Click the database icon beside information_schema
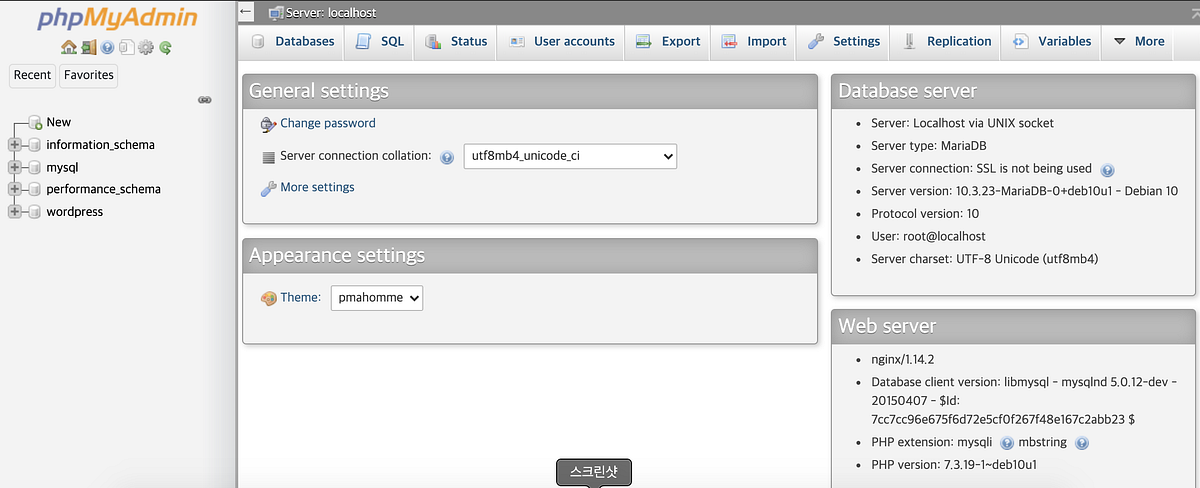Viewport: 1200px width, 488px height. pyautogui.click(x=34, y=145)
